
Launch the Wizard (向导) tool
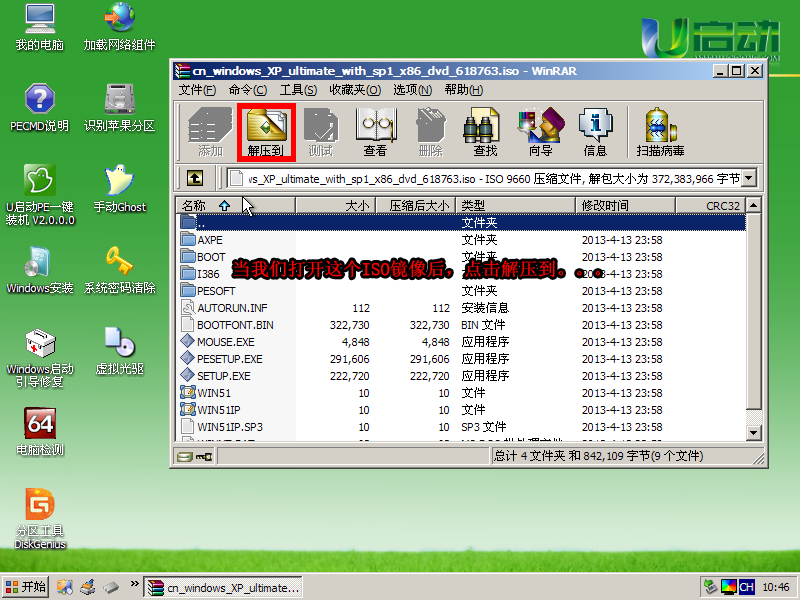coord(541,132)
